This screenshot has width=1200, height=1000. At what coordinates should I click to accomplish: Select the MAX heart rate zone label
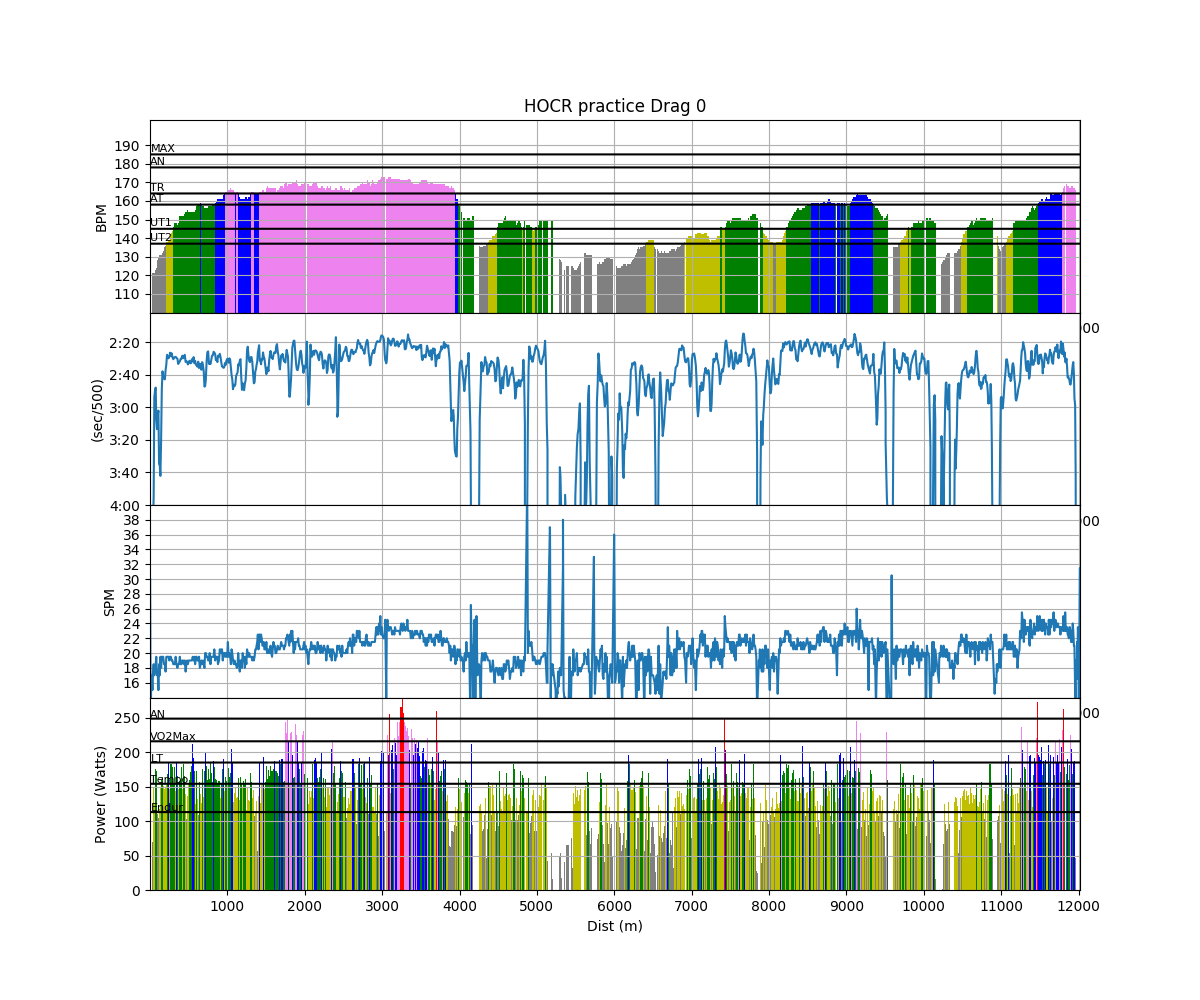pos(162,148)
